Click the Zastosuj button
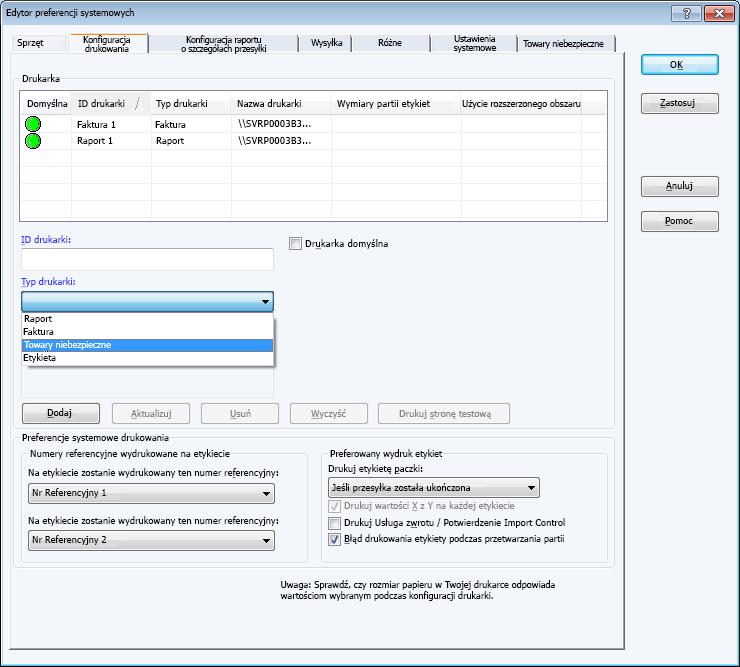 pos(680,103)
